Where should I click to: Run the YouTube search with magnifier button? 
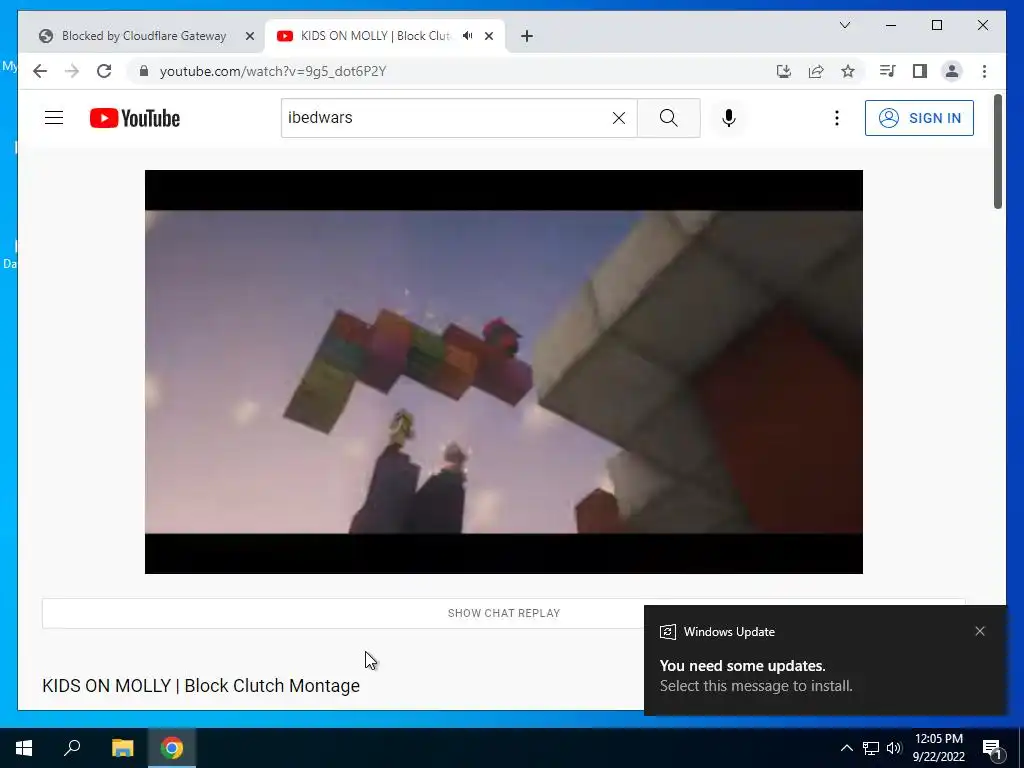pyautogui.click(x=668, y=118)
